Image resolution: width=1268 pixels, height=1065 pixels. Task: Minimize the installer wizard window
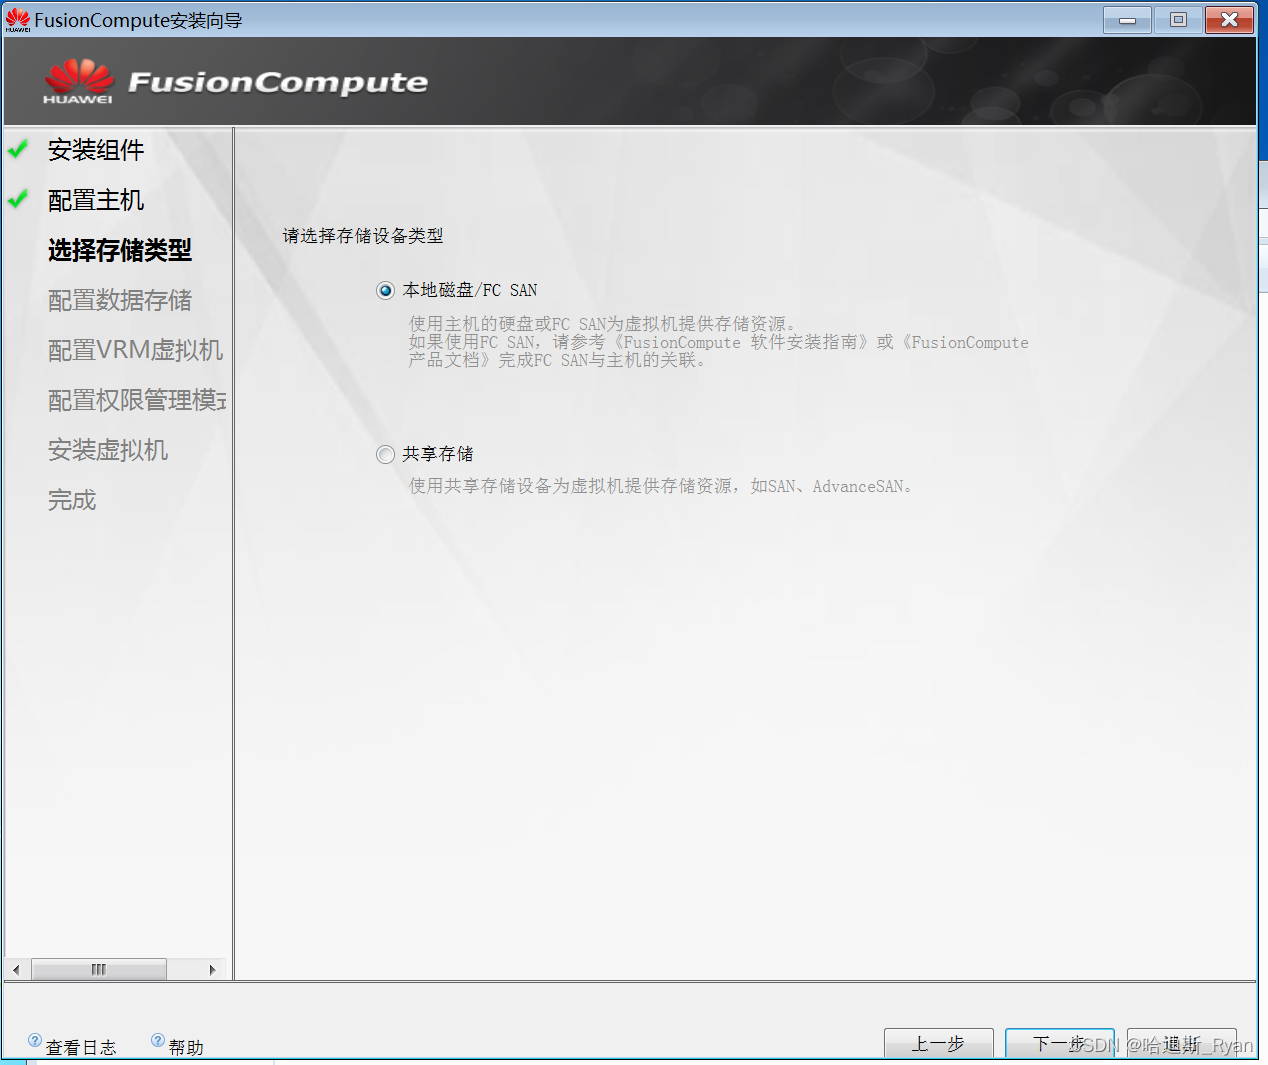tap(1127, 20)
